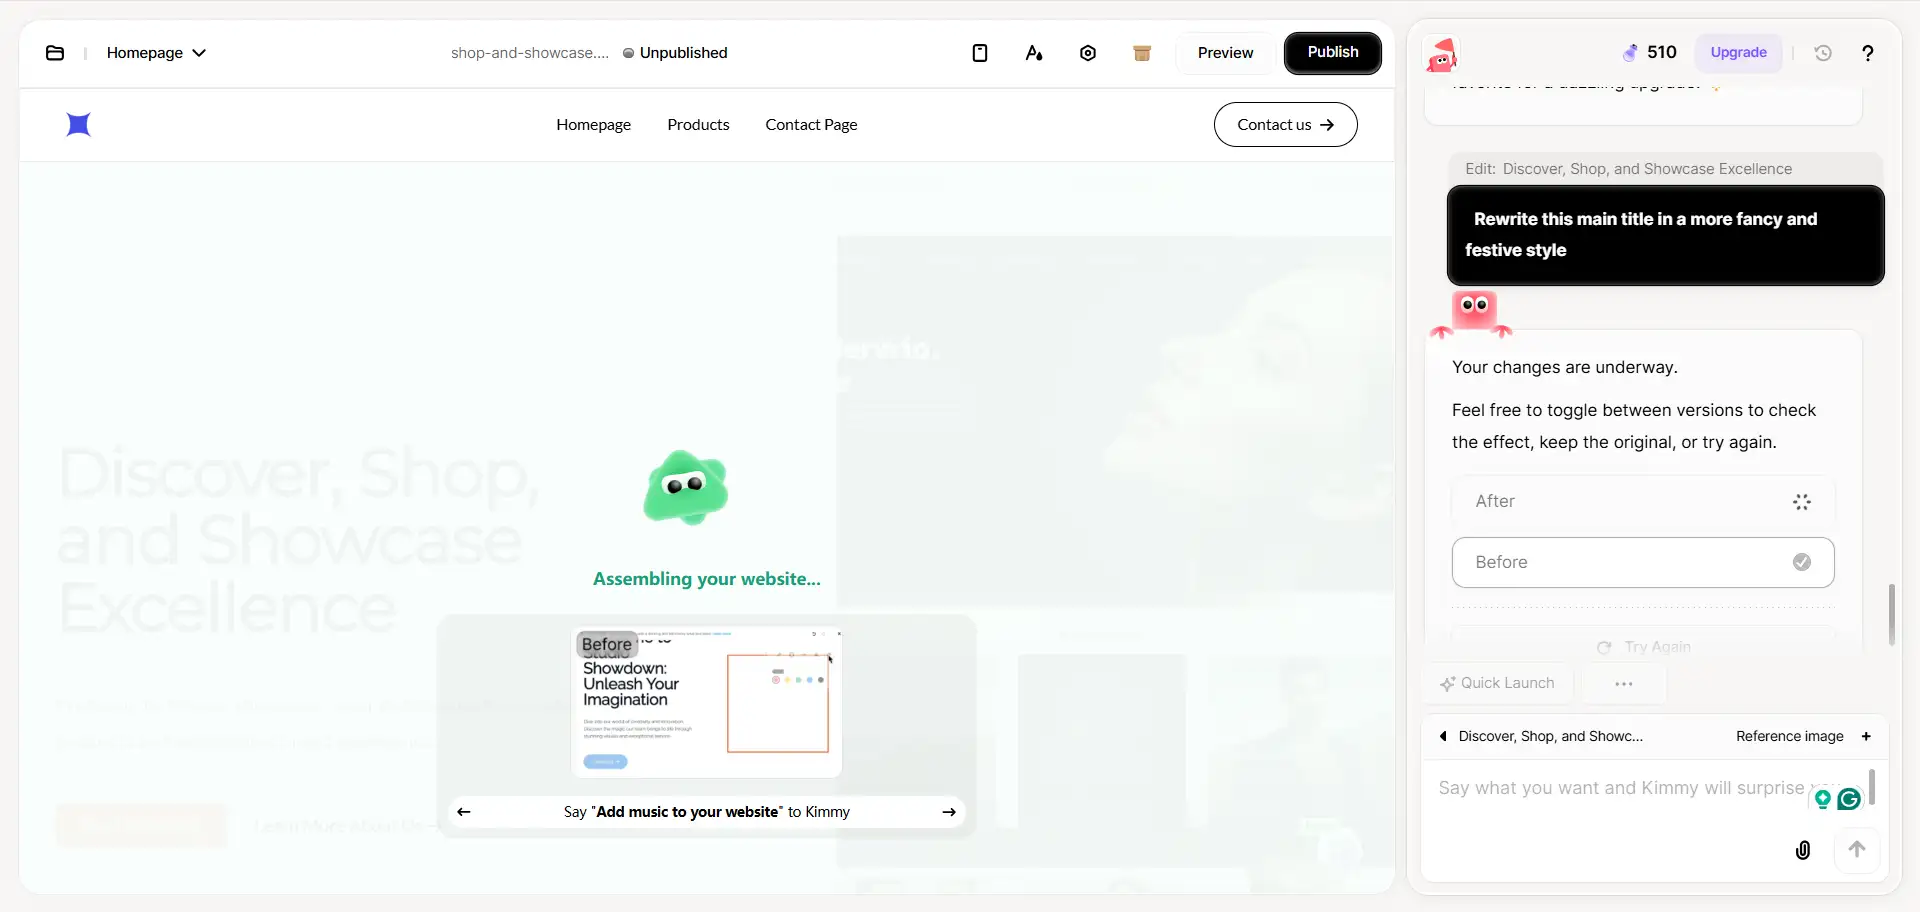Open the Contact Page nav item

(x=811, y=125)
